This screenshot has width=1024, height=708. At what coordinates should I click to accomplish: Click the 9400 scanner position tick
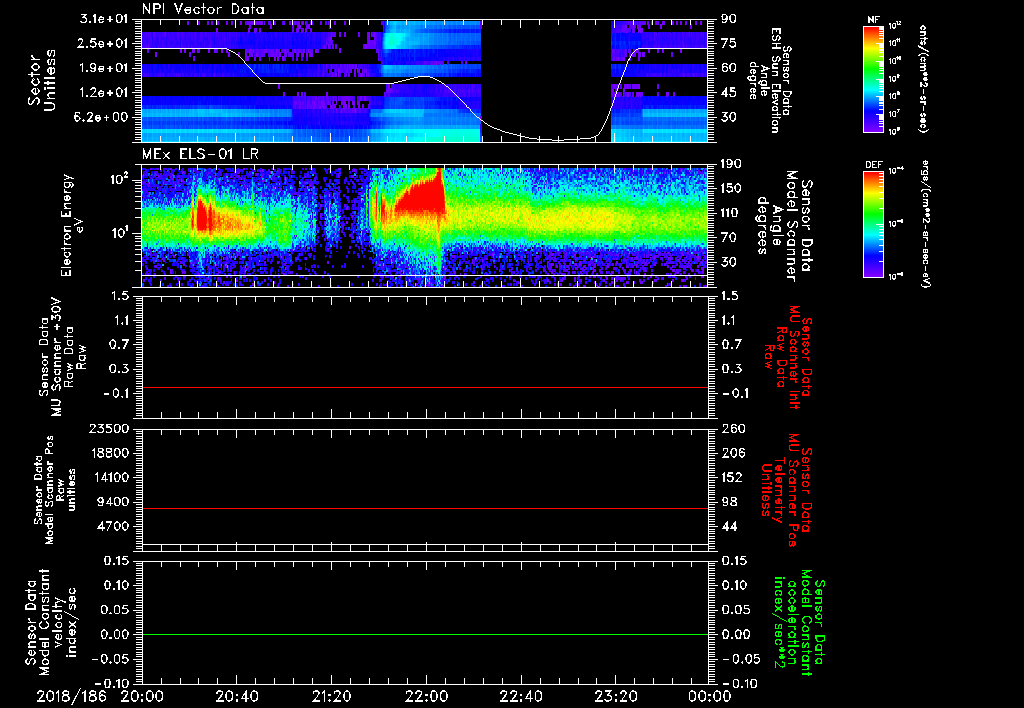[114, 502]
